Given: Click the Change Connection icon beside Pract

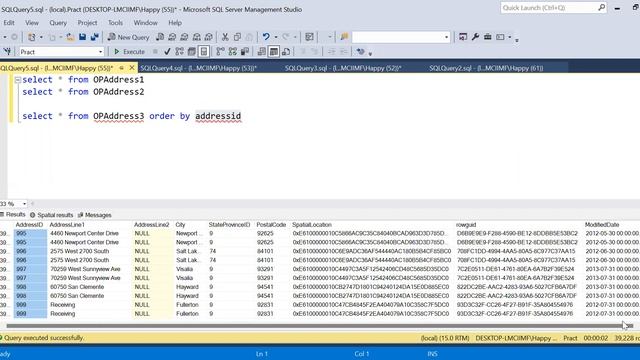Looking at the screenshot, I should tap(7, 51).
